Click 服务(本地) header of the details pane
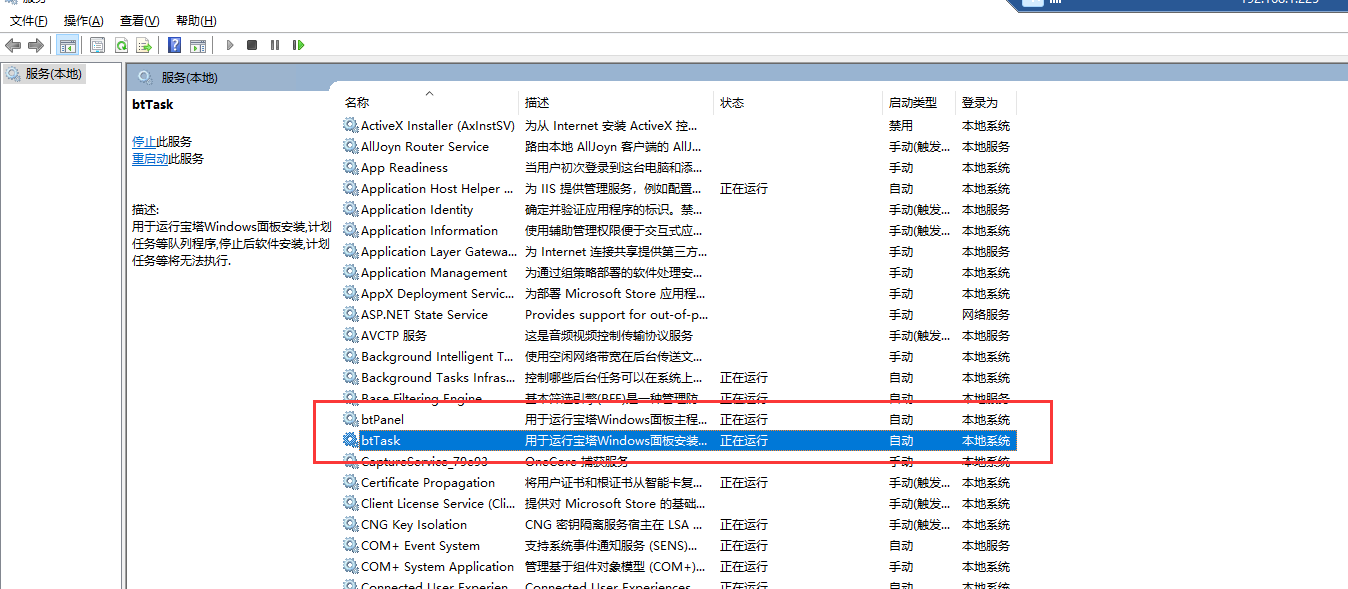This screenshot has height=589, width=1348. tap(189, 78)
